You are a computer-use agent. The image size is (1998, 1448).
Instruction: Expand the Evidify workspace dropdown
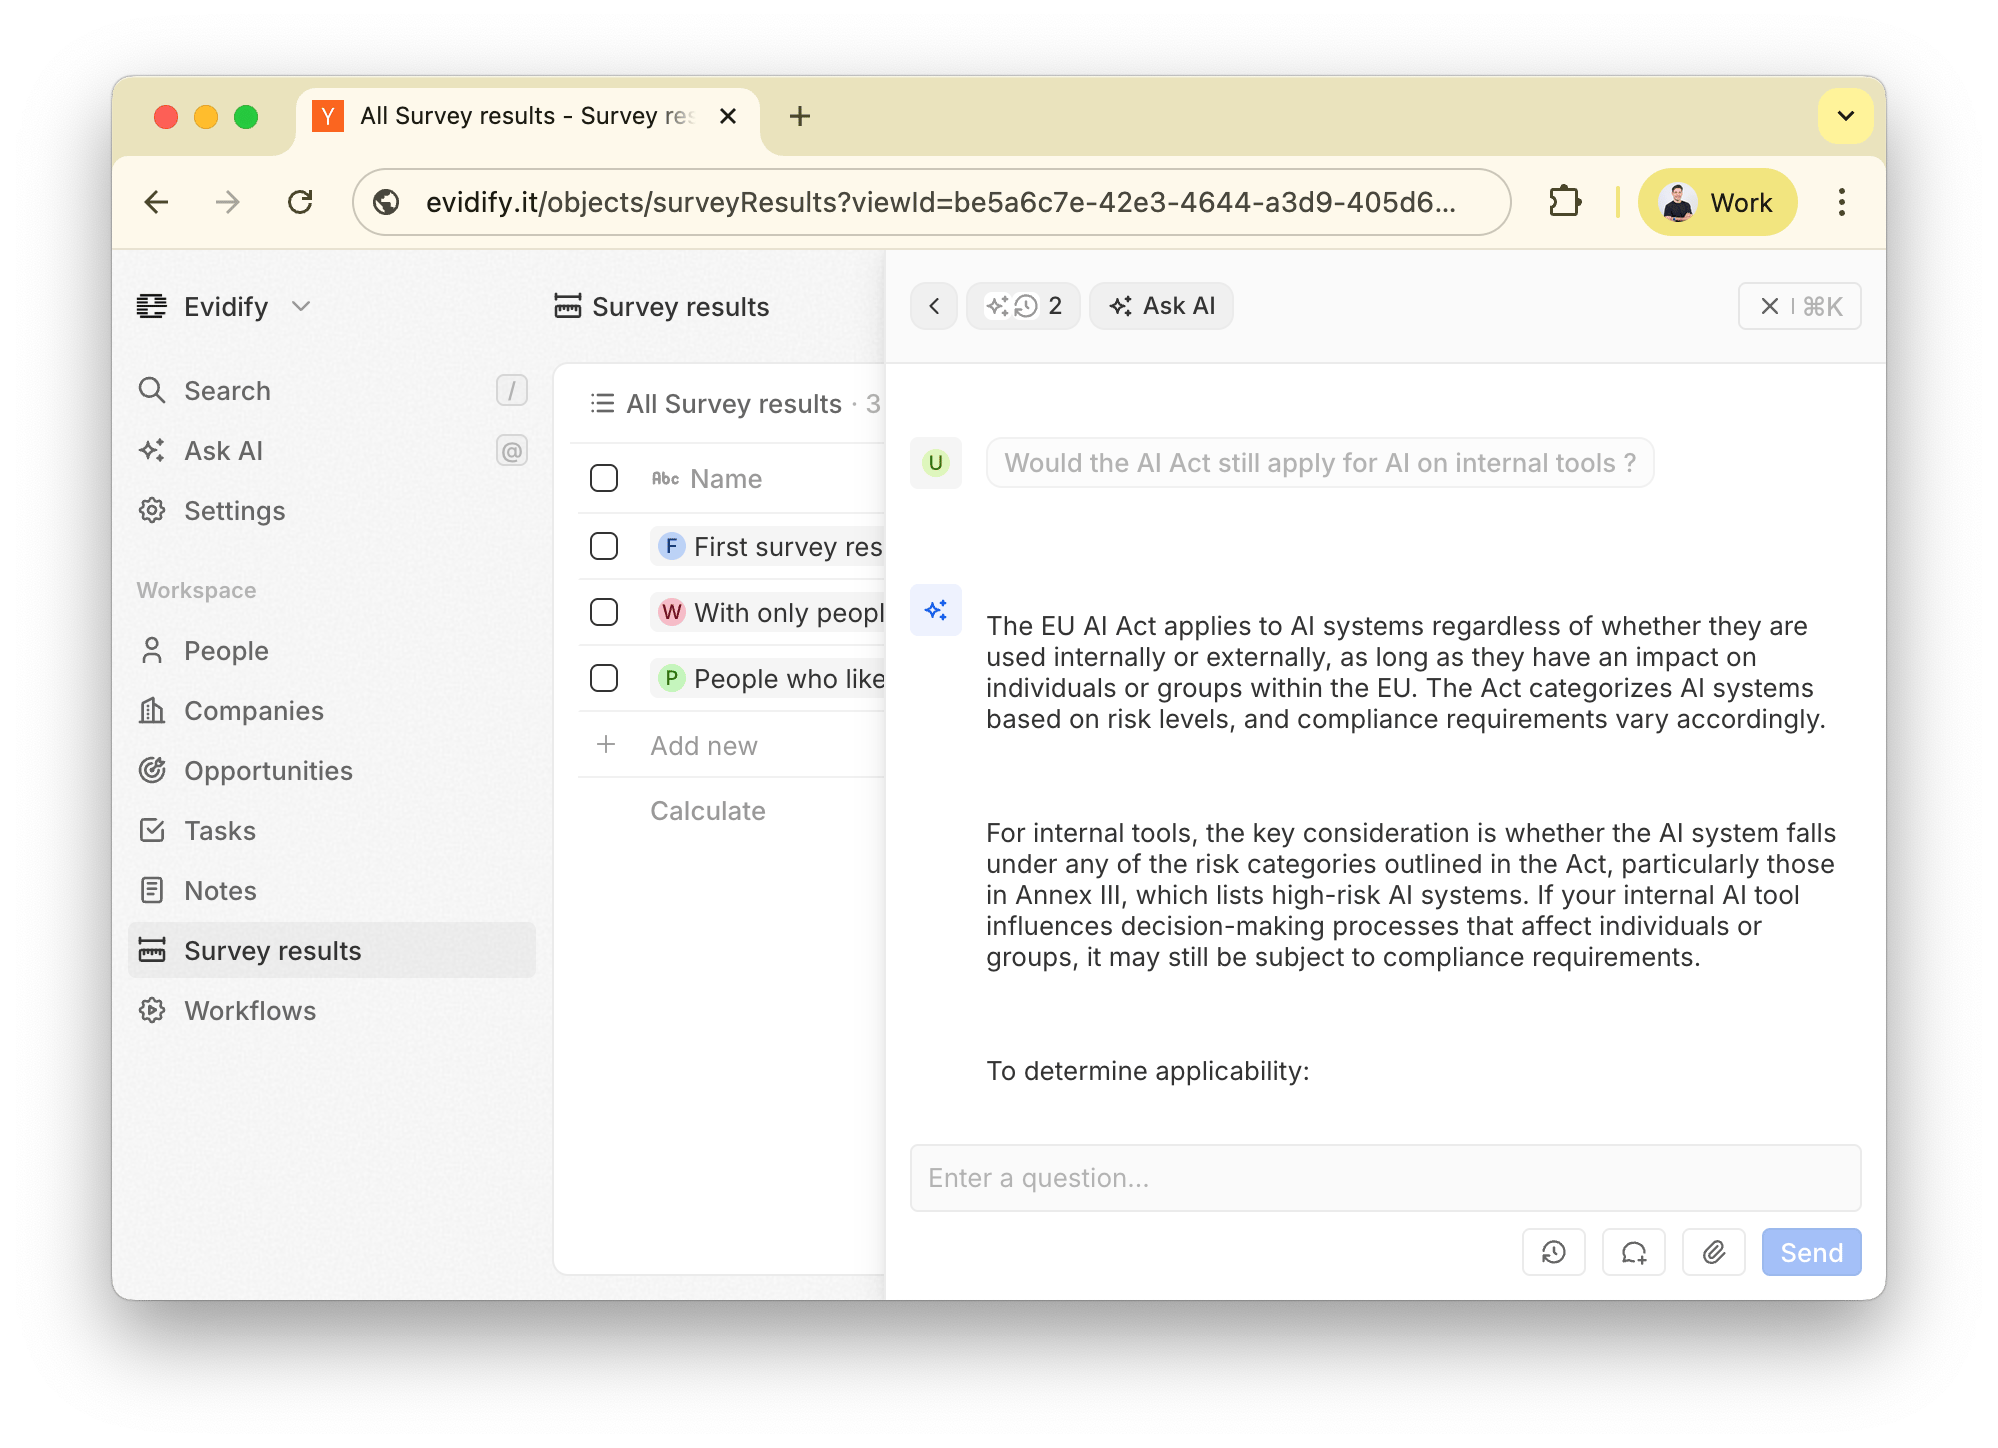coord(301,306)
